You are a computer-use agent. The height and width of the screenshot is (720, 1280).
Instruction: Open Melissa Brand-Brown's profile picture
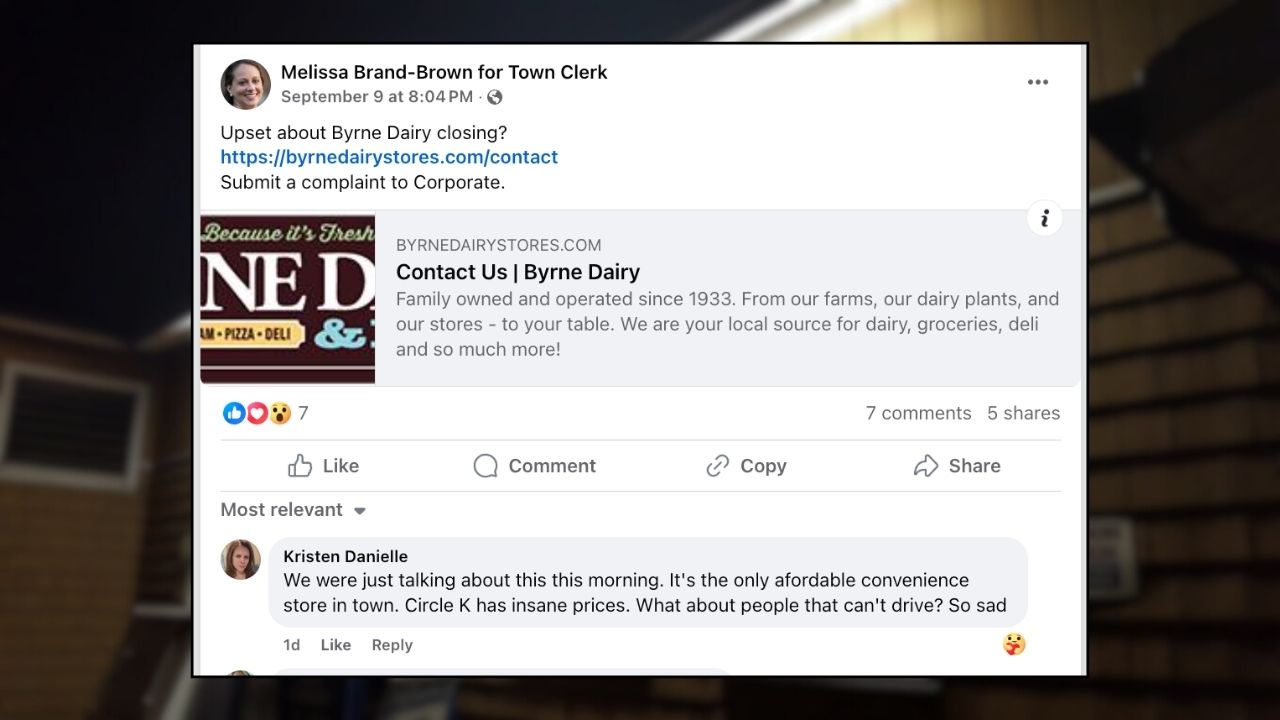click(x=245, y=84)
